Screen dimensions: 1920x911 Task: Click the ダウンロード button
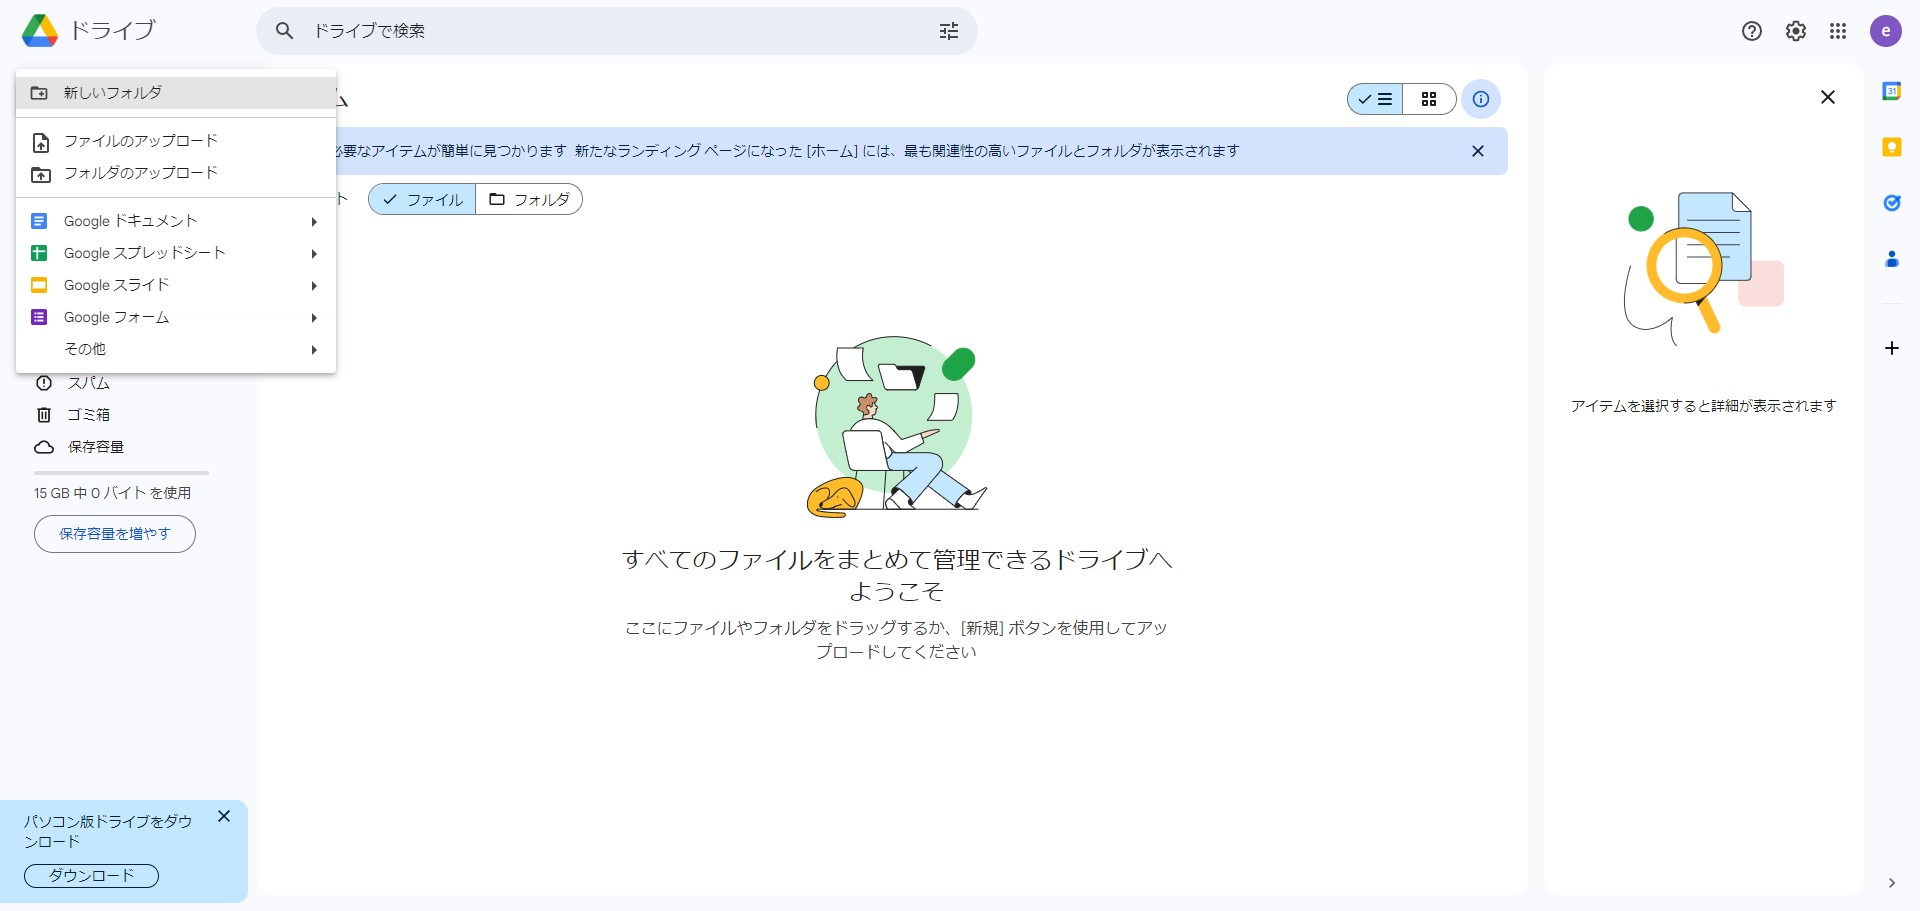(x=91, y=876)
